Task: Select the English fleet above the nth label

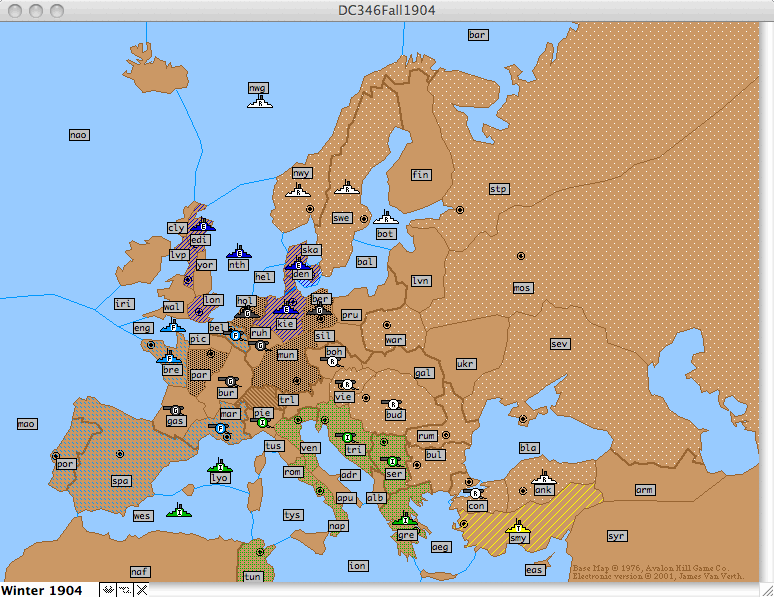Action: (239, 251)
